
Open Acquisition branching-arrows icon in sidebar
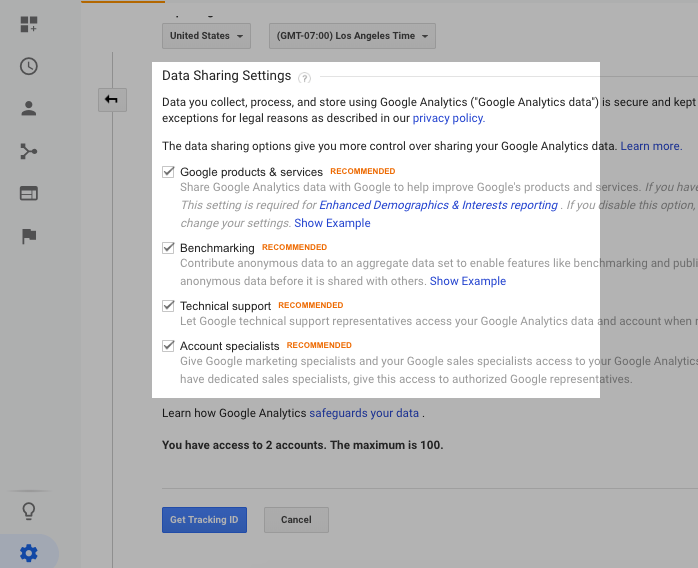pos(28,151)
